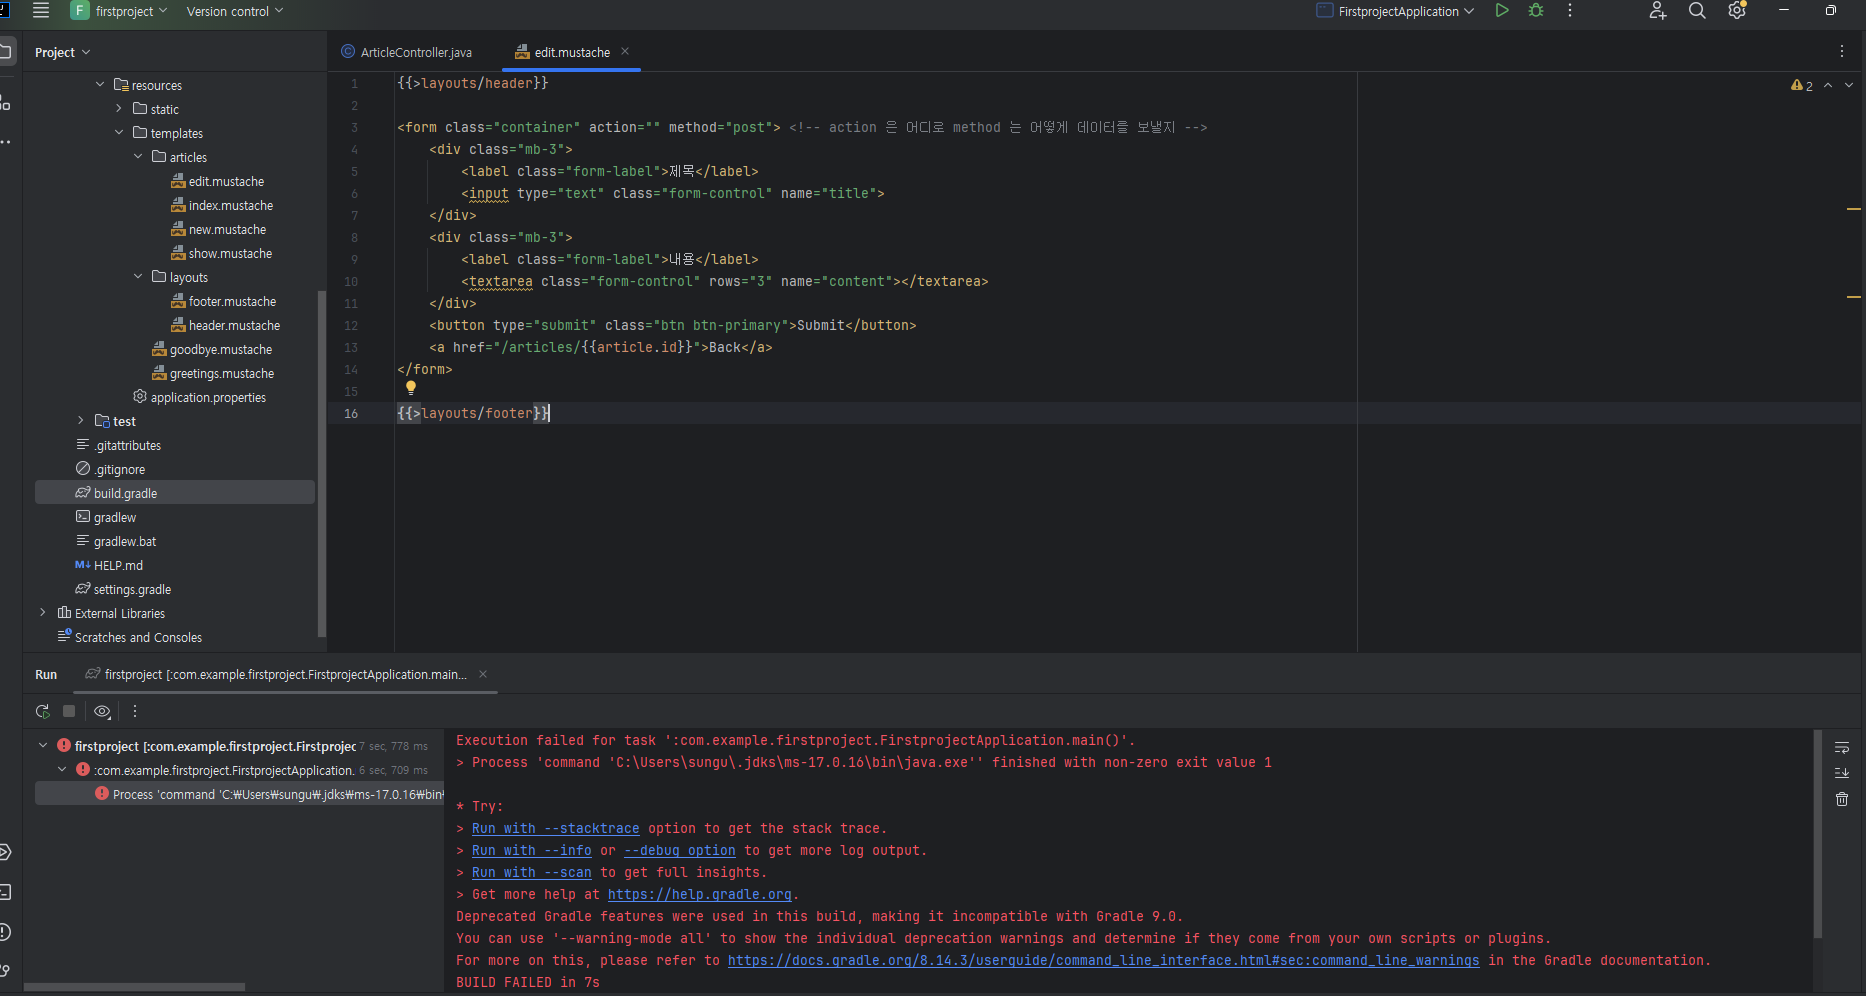Toggle soft-wrap in run console

coord(1842,748)
